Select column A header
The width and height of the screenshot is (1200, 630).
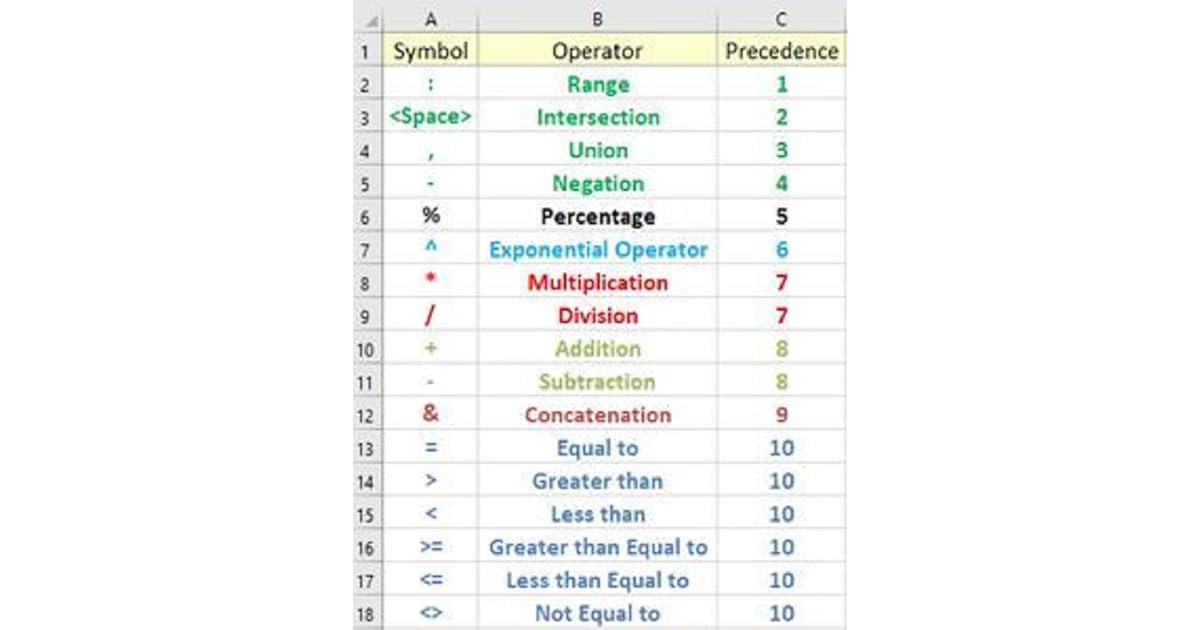coord(430,20)
